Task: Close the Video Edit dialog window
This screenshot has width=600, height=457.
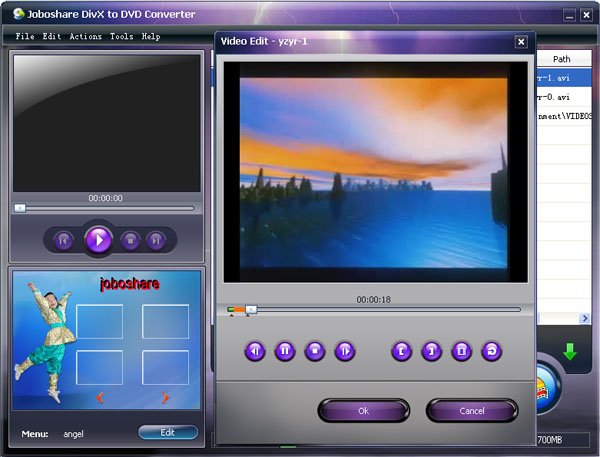Action: click(521, 42)
